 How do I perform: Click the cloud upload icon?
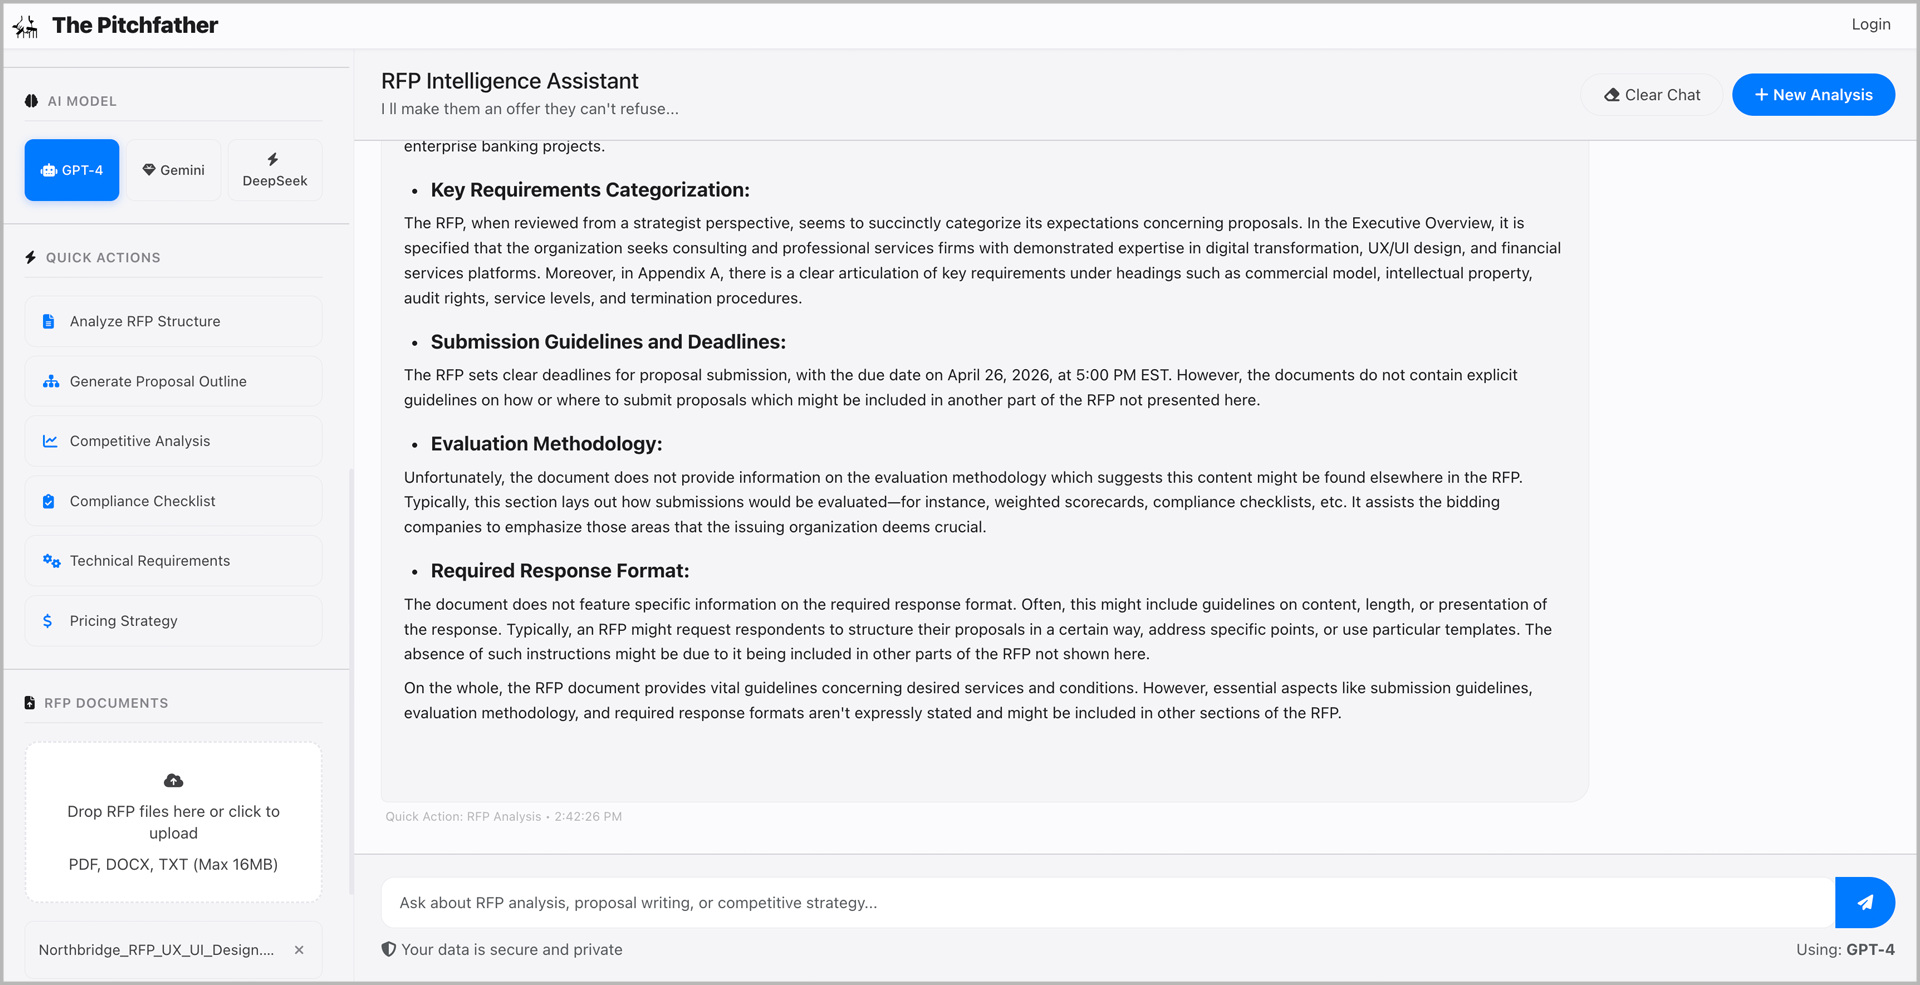tap(173, 780)
